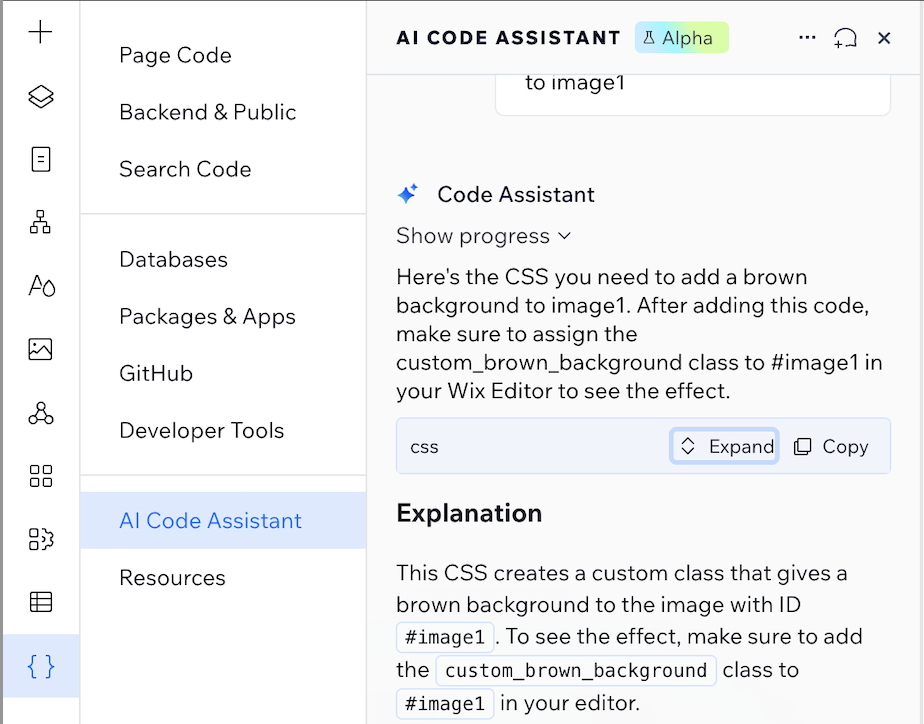Expand Show progress dropdown
The width and height of the screenshot is (924, 724).
[483, 236]
